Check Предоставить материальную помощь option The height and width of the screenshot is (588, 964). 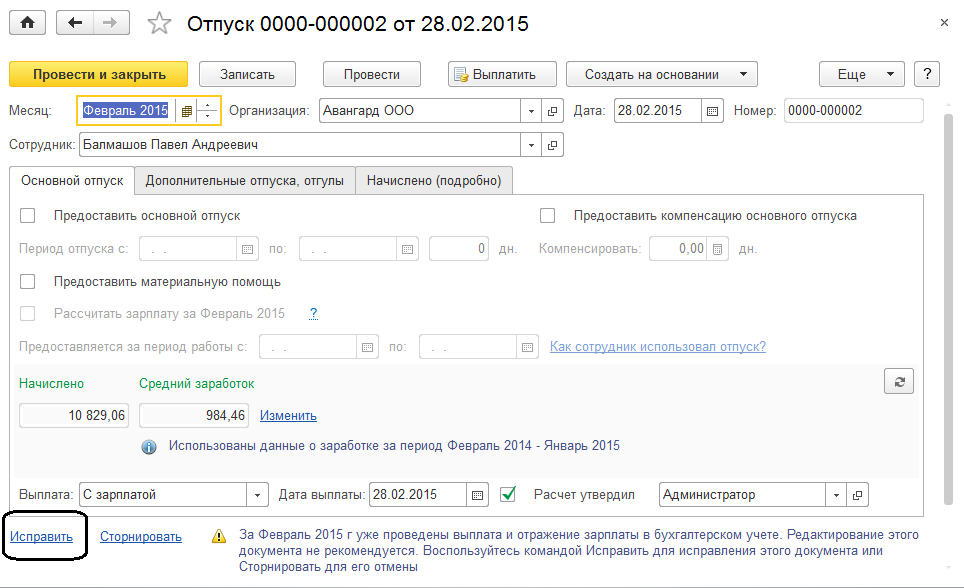(28, 281)
